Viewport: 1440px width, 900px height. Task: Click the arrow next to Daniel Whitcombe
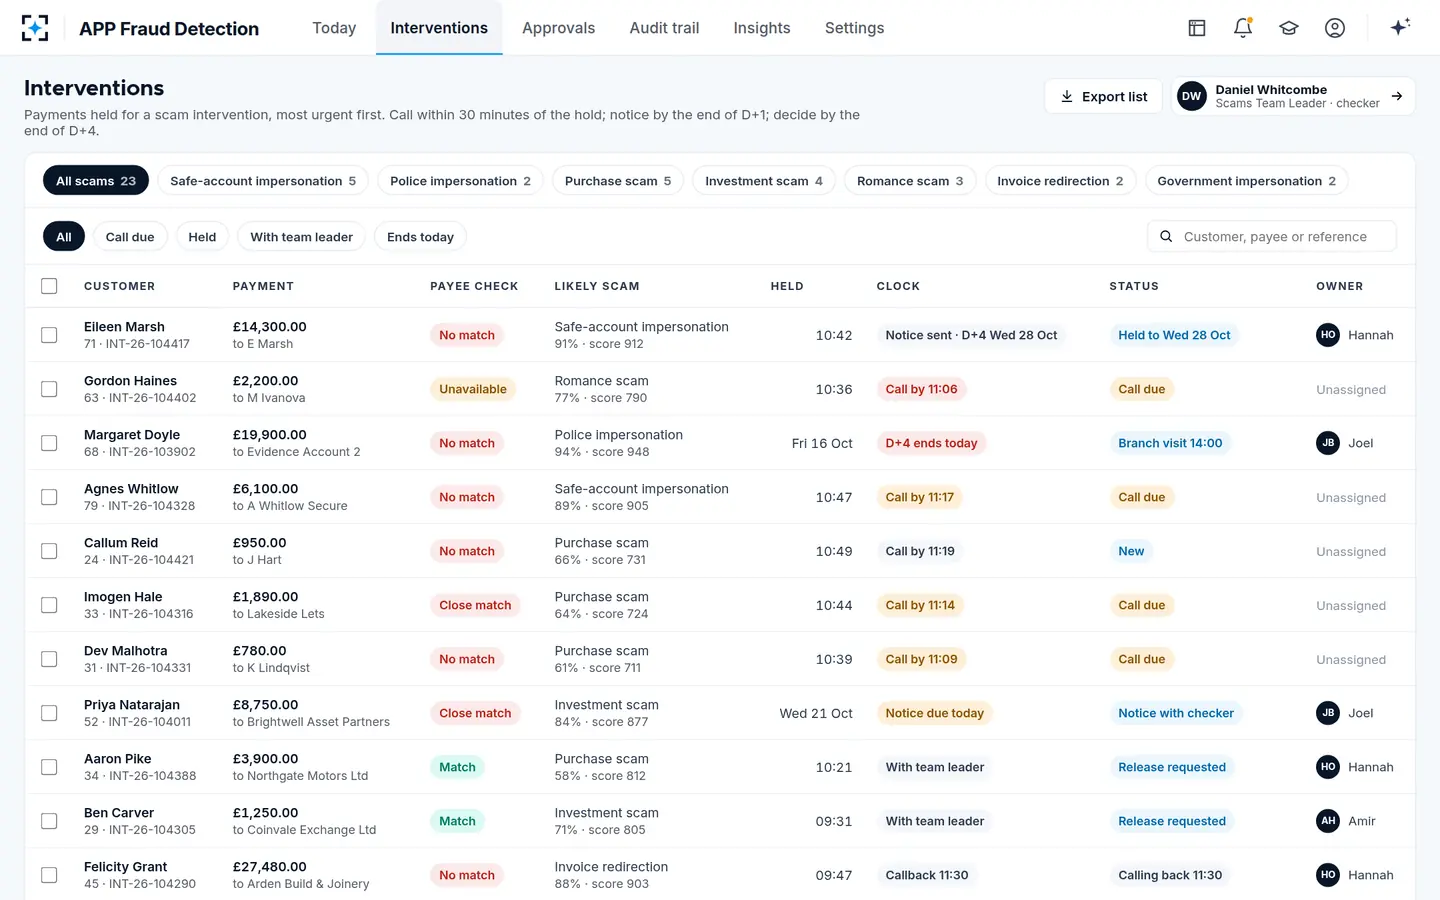pyautogui.click(x=1397, y=96)
